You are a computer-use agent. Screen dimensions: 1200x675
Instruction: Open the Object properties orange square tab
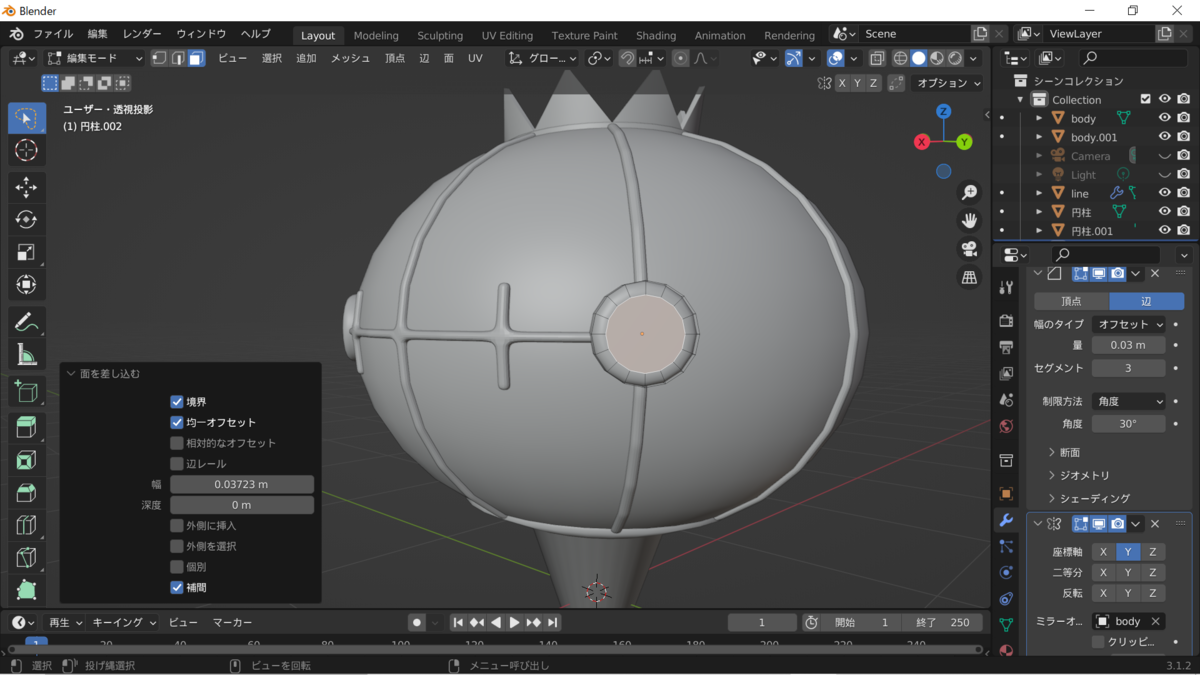1006,493
